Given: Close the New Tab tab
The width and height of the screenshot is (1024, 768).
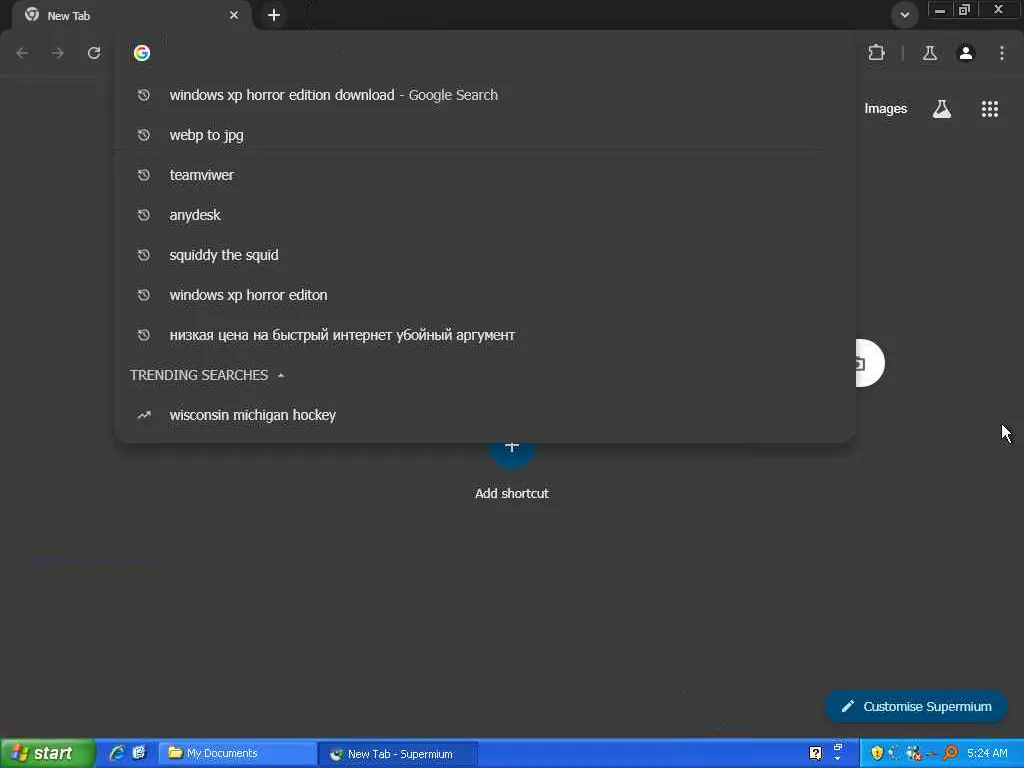Looking at the screenshot, I should pos(234,15).
